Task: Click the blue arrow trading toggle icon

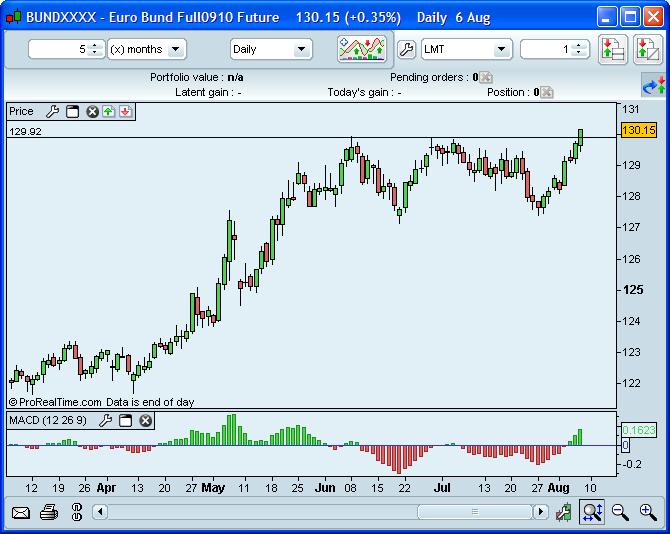Action: [654, 85]
